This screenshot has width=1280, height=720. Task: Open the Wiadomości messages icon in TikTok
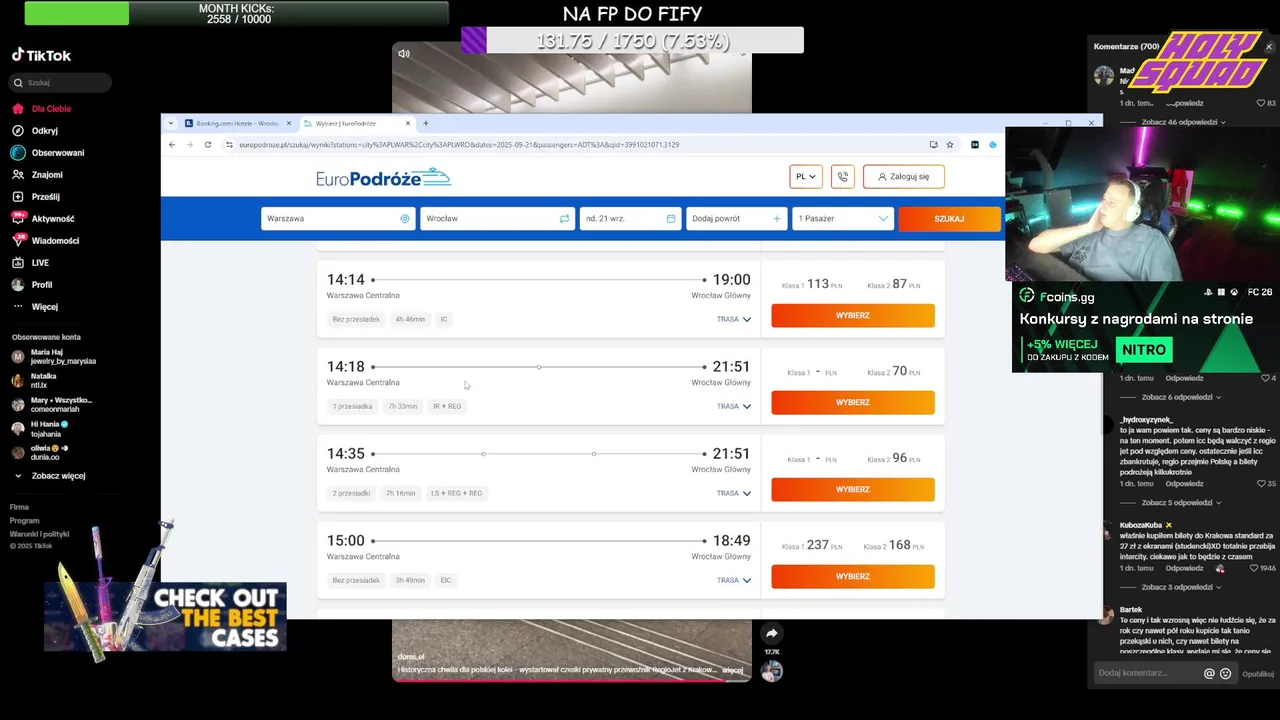18,241
